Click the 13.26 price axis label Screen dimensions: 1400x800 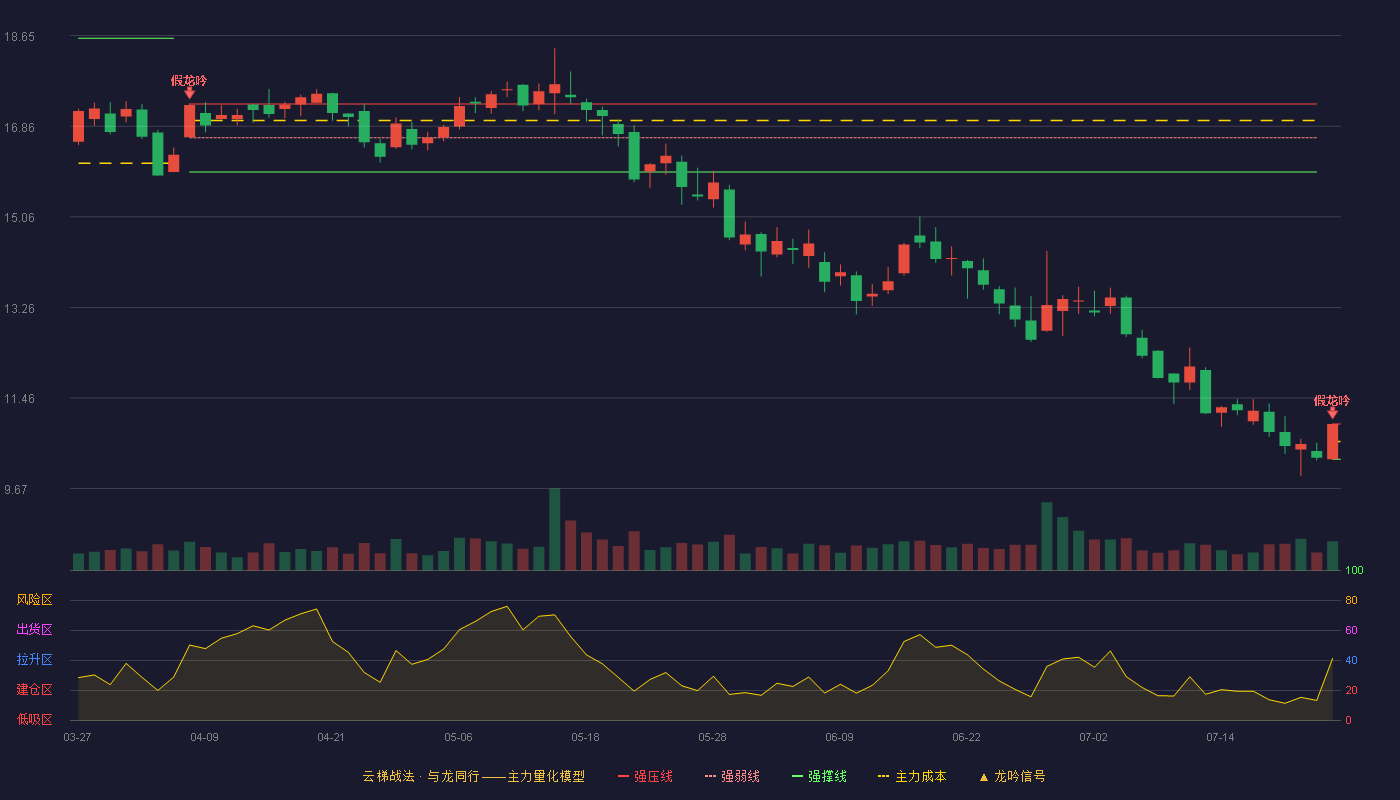[x=19, y=309]
